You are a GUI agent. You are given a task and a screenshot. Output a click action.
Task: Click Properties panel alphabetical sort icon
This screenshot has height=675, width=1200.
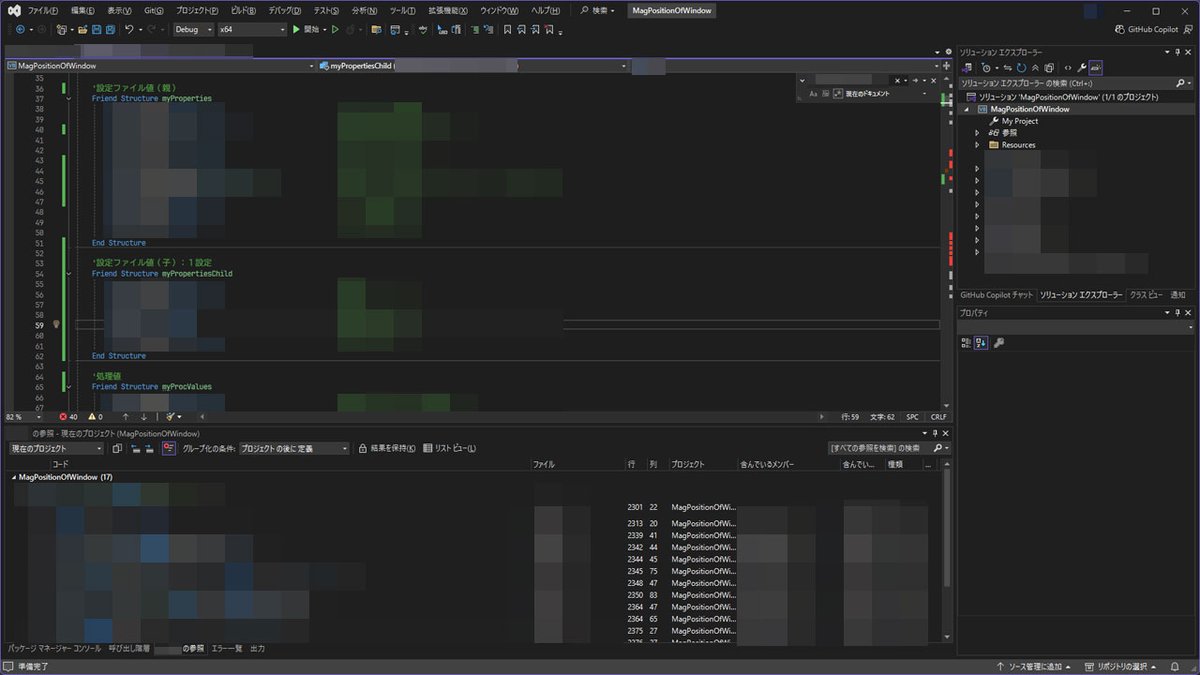[981, 342]
